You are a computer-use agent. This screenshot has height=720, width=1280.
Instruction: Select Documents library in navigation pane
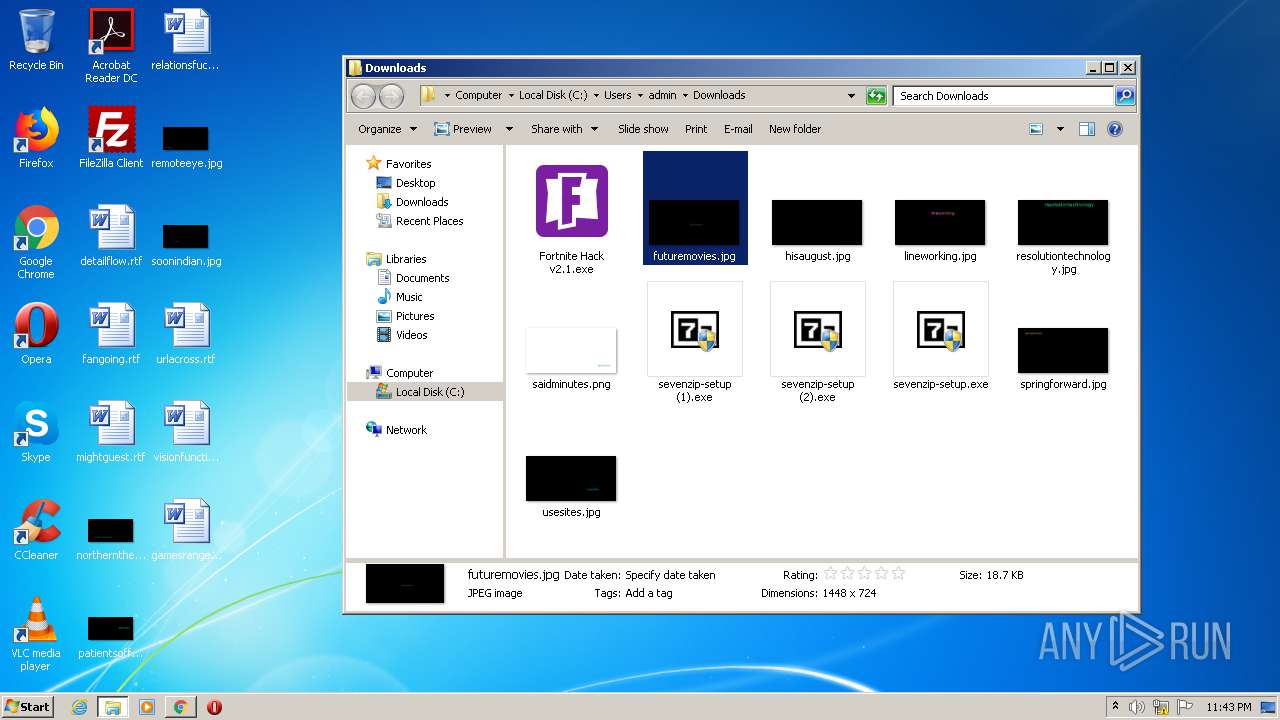click(x=422, y=278)
